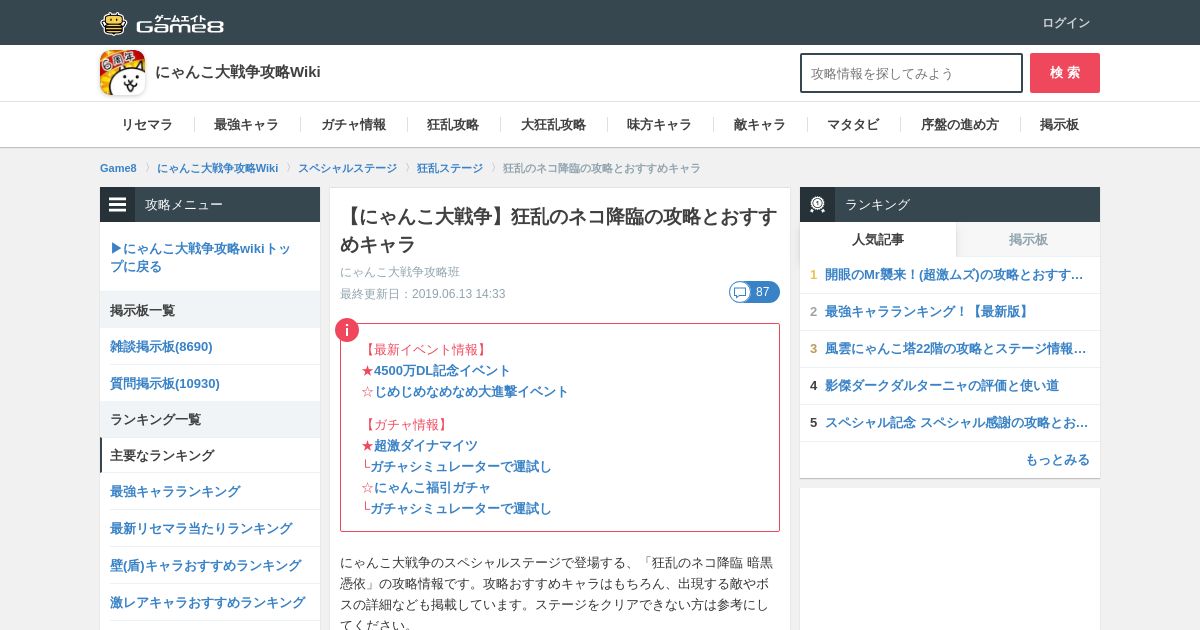The width and height of the screenshot is (1200, 630).
Task: Click the 【ガチャ情報】 heading
Action: (x=406, y=424)
